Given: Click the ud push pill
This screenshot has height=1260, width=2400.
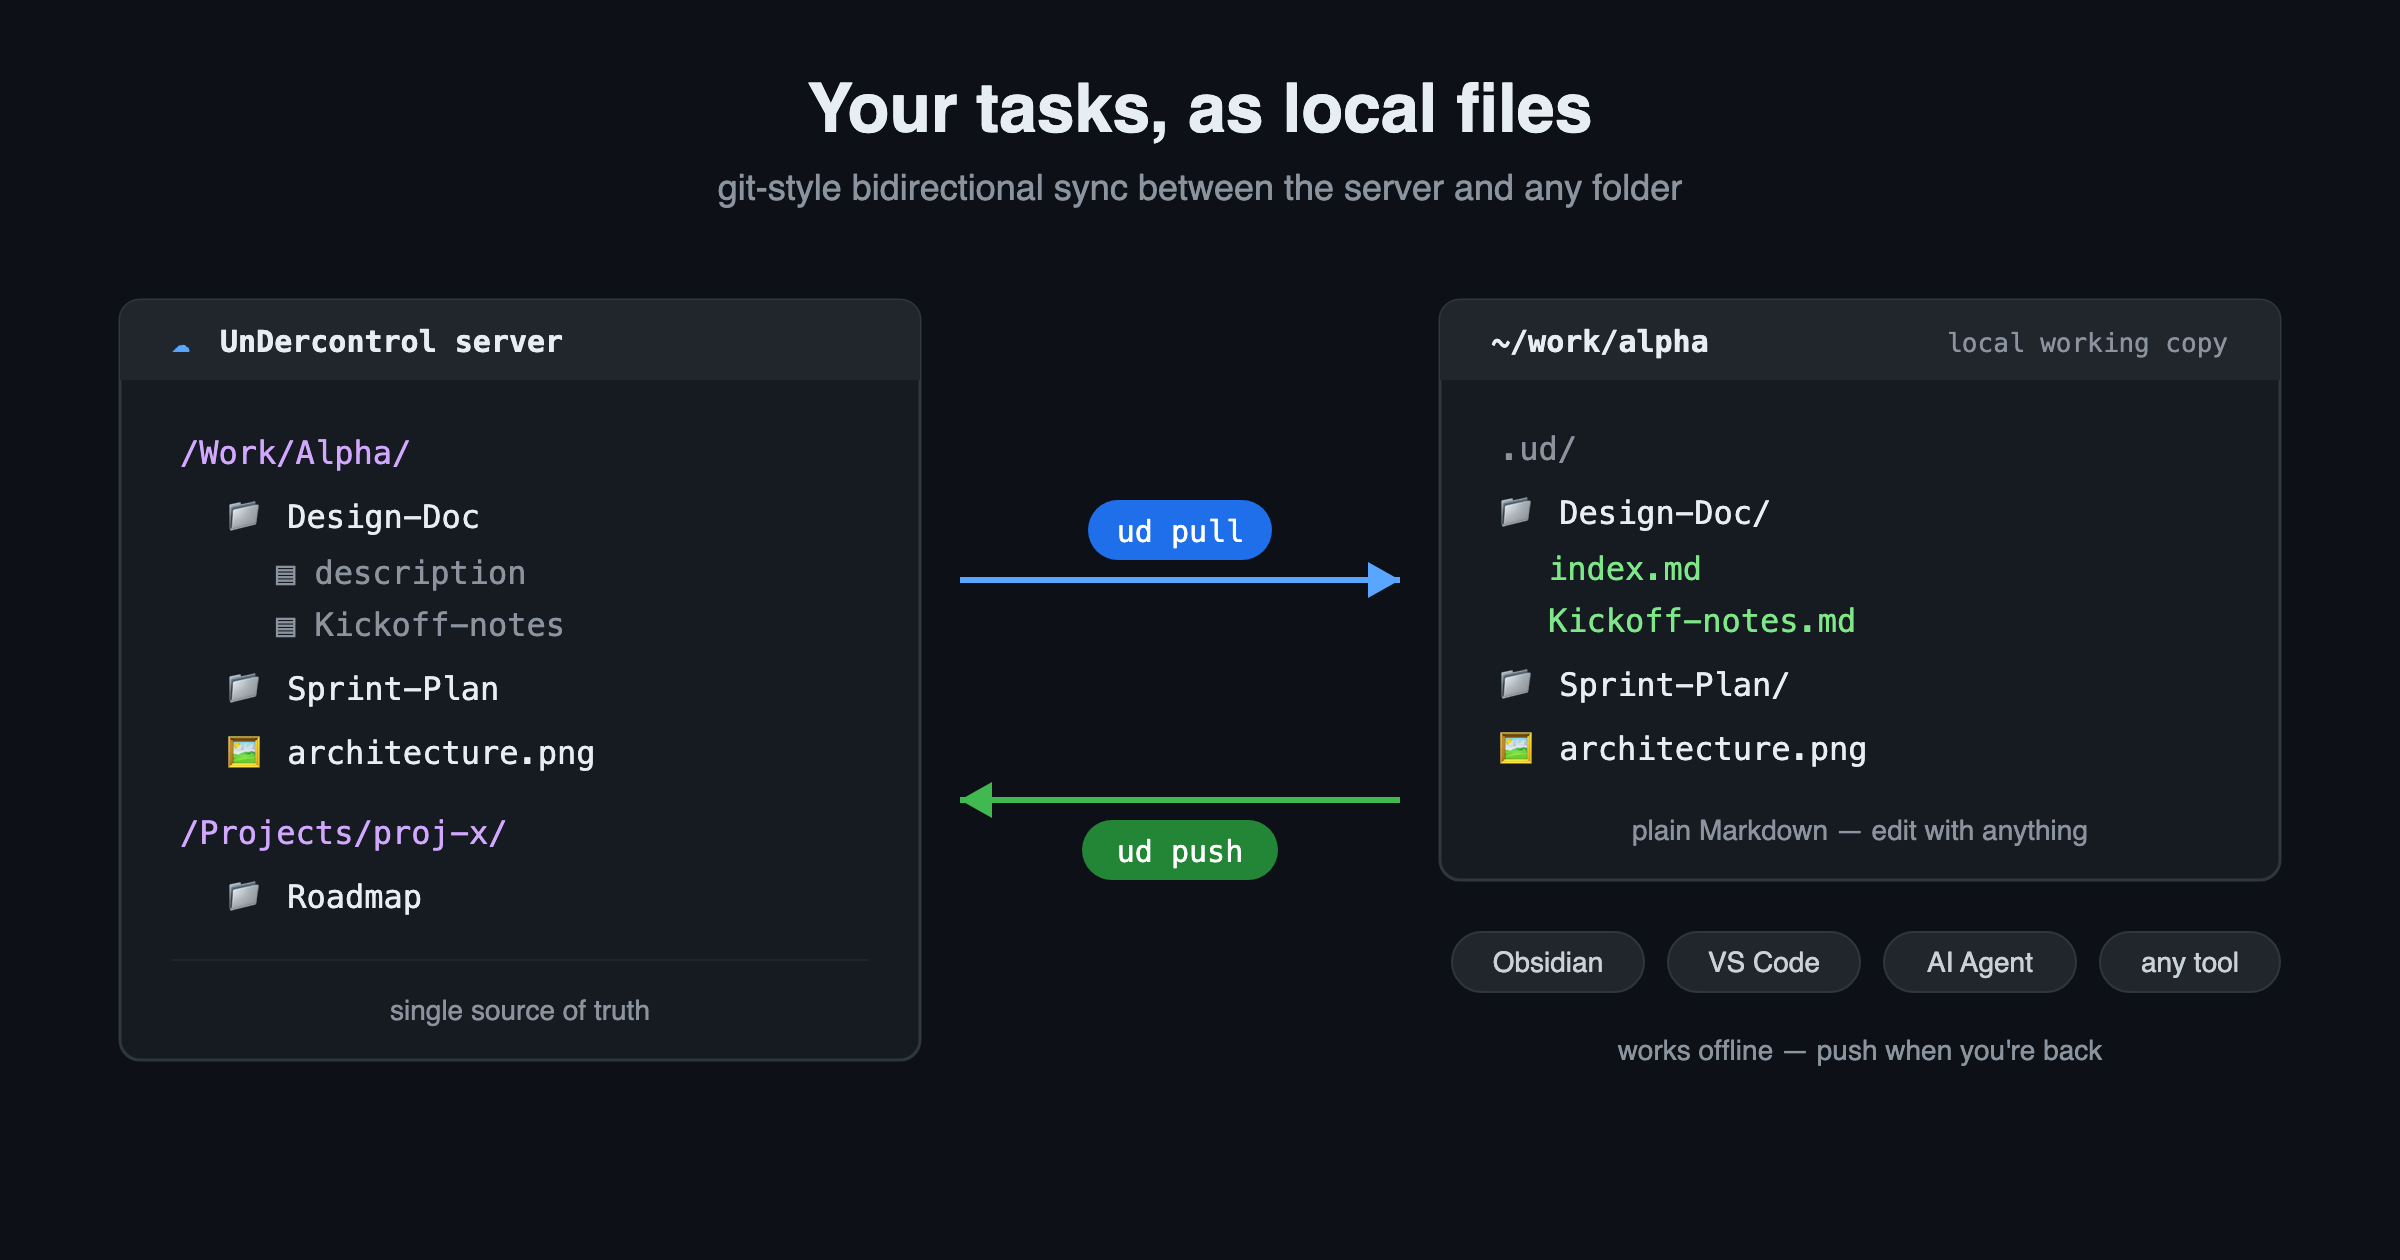Looking at the screenshot, I should (x=1180, y=850).
